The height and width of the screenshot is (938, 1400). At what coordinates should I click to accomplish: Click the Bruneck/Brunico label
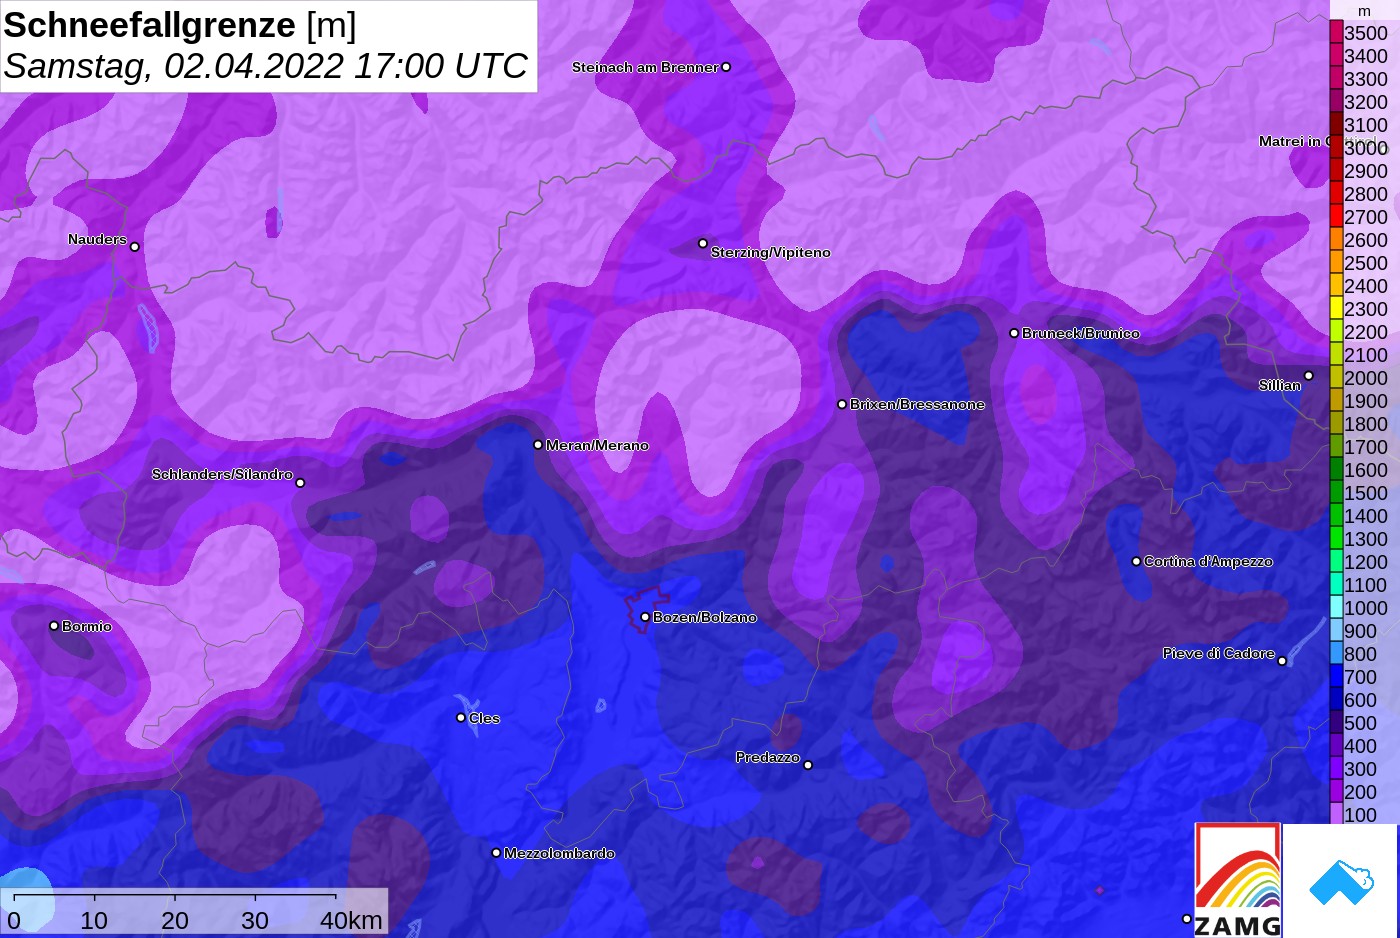click(1080, 333)
